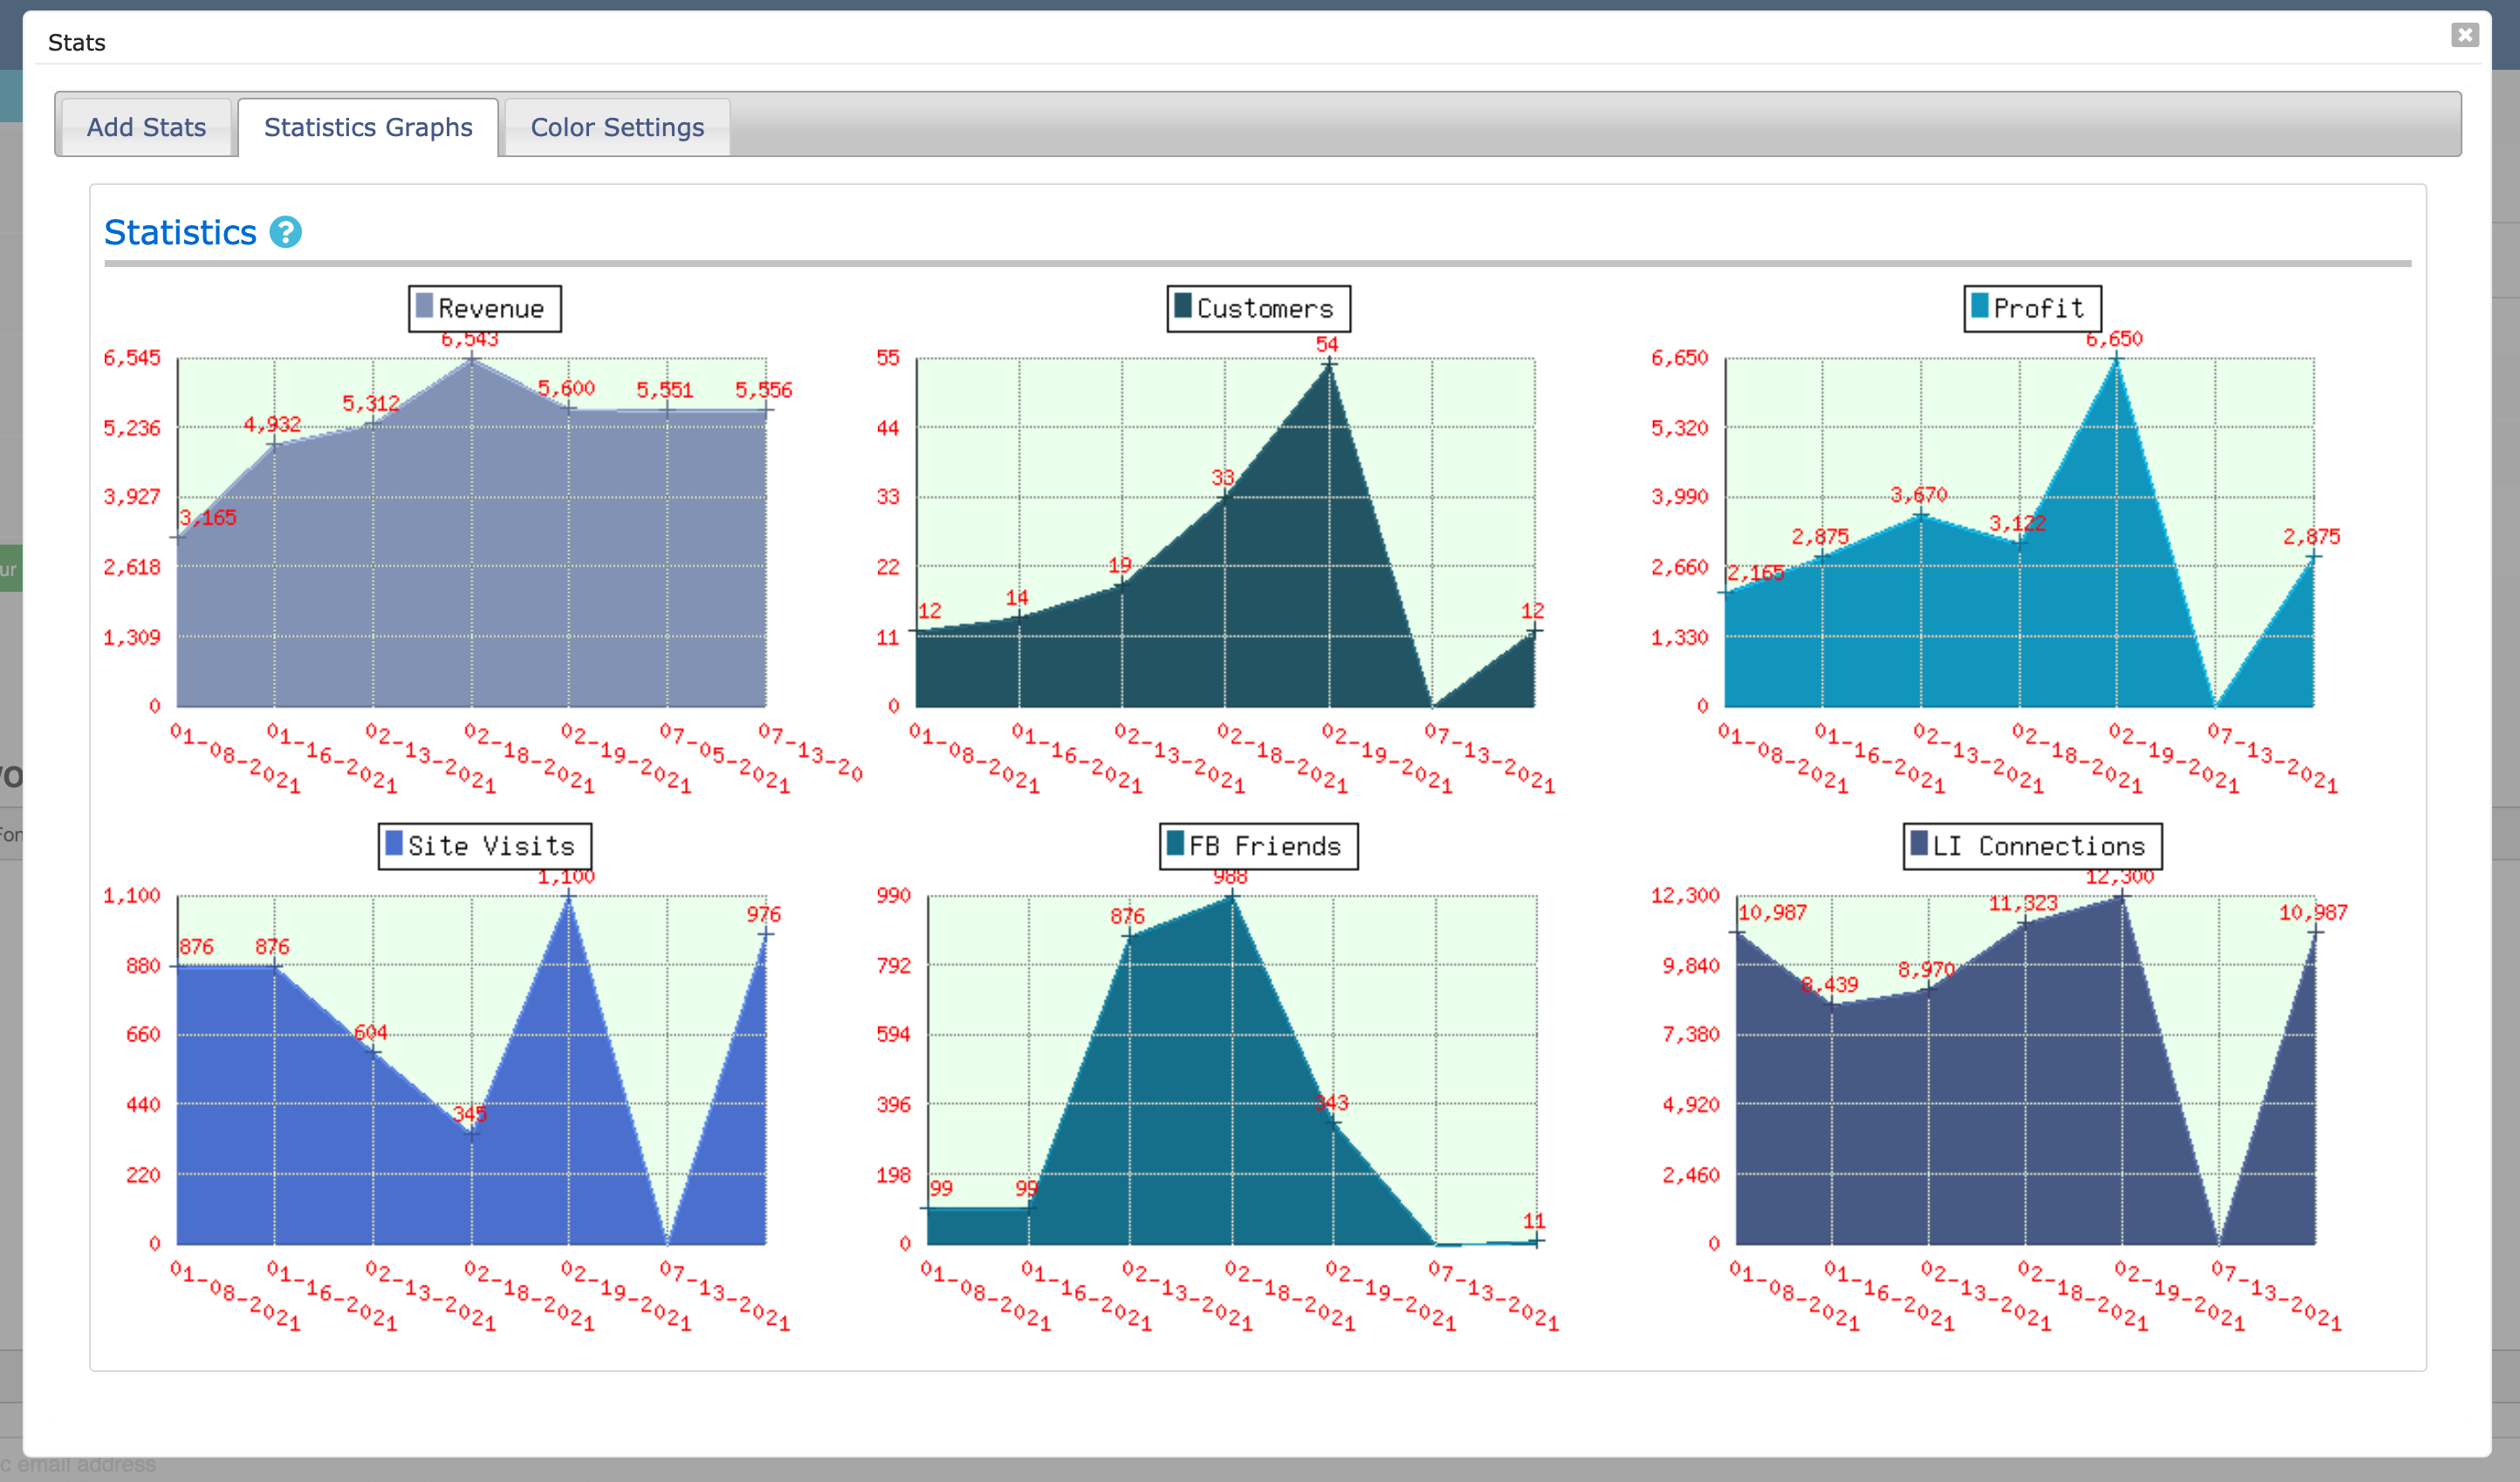This screenshot has width=2520, height=1482.
Task: Click the Statistics heading text
Action: point(180,233)
